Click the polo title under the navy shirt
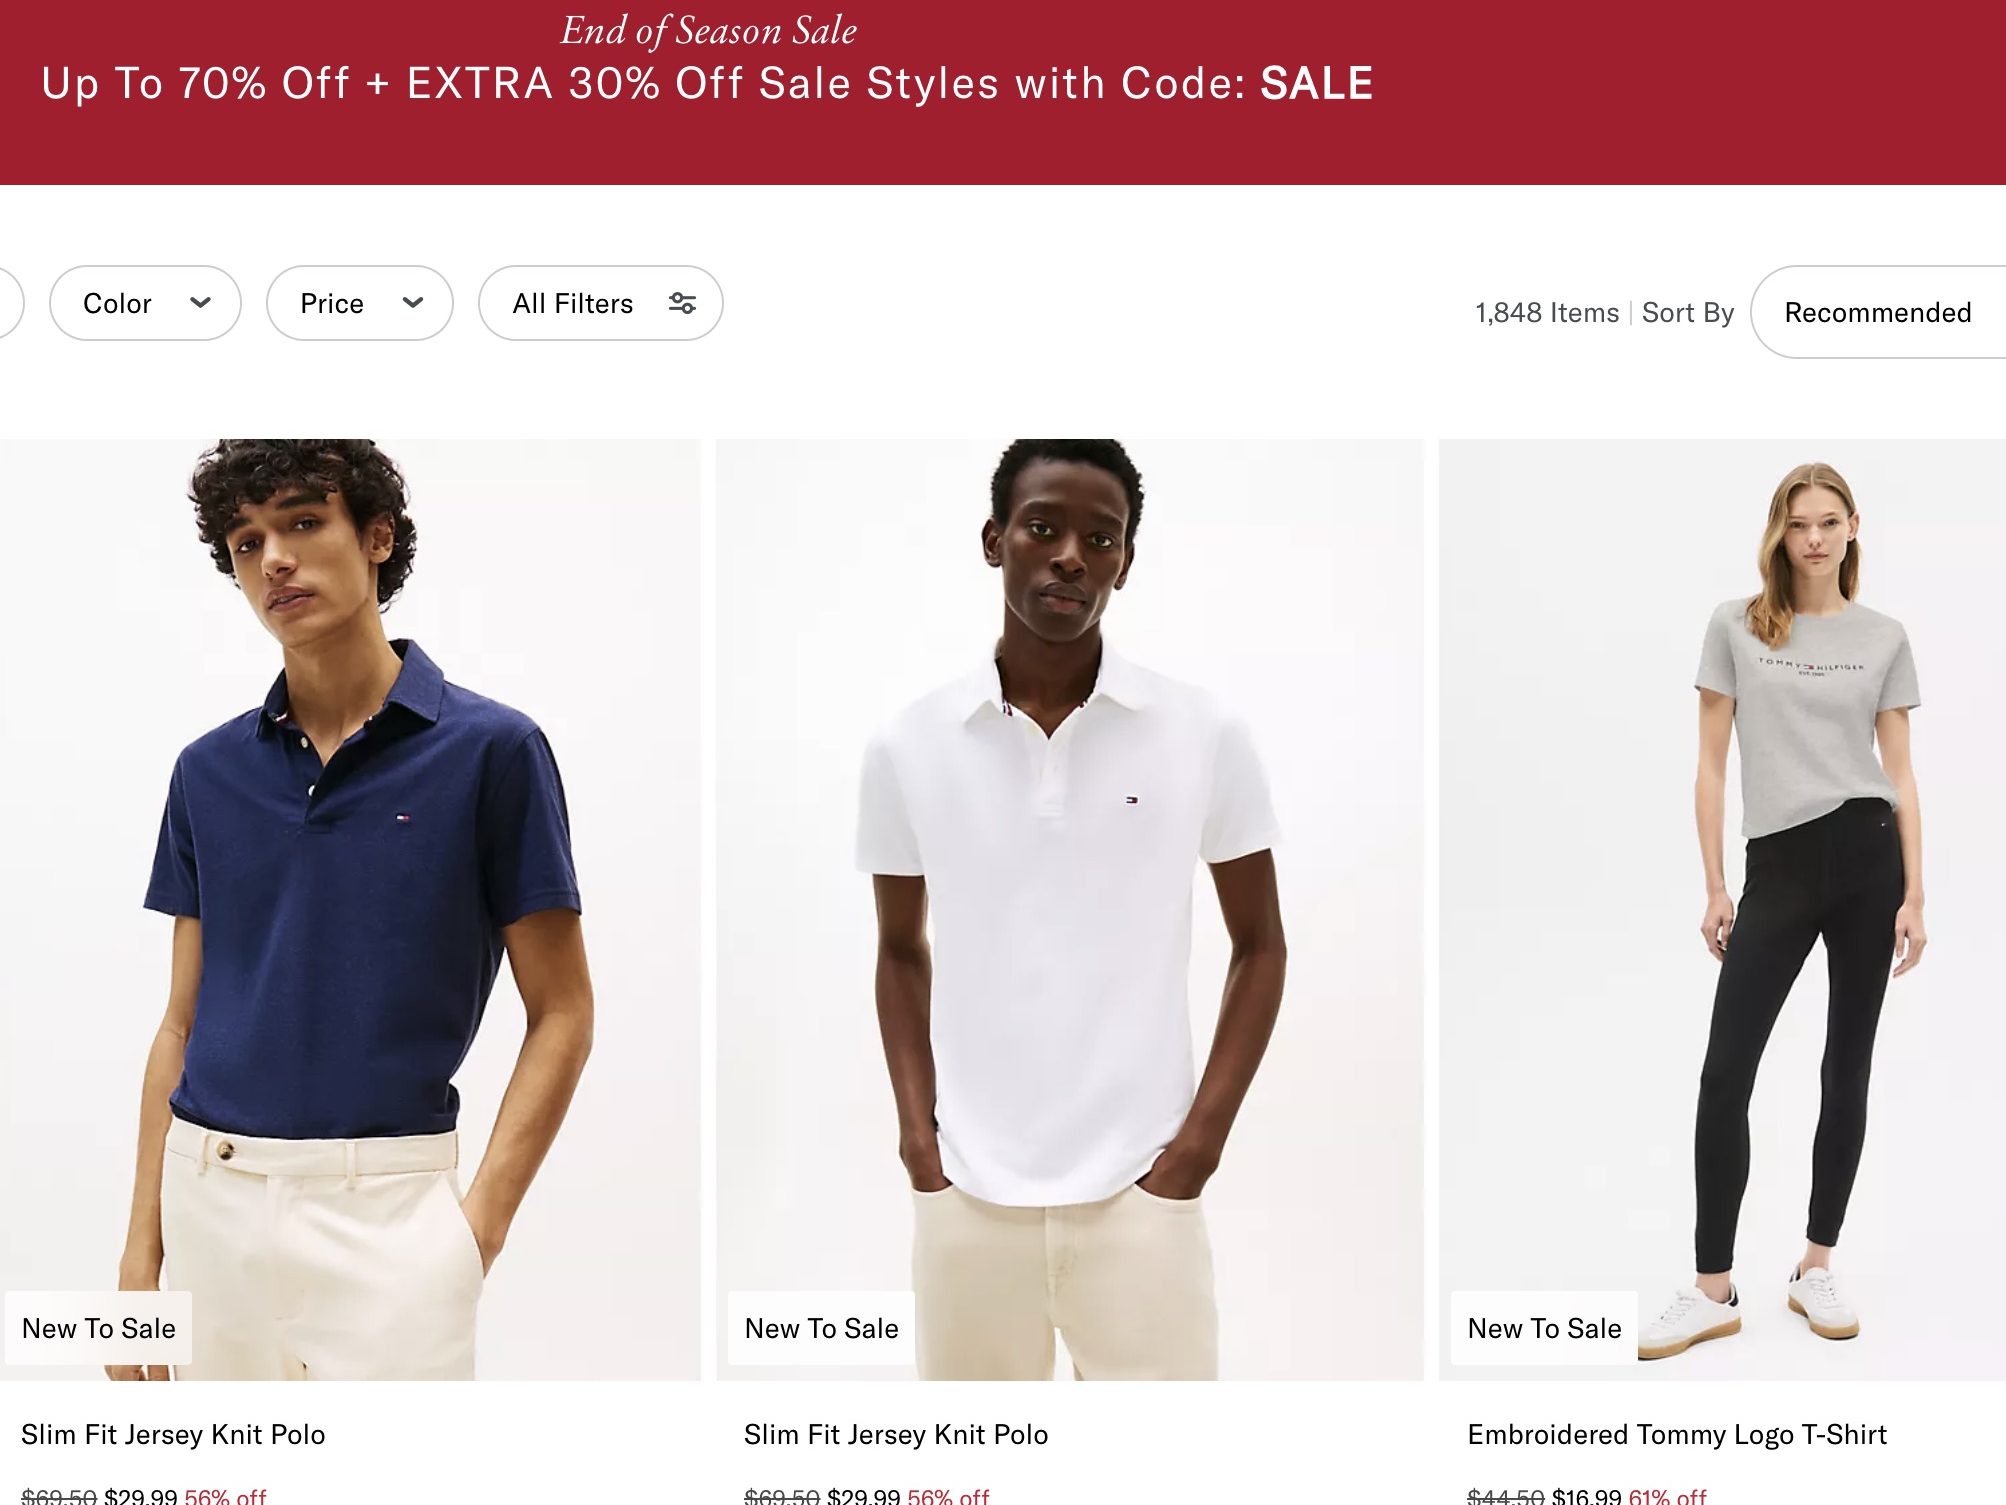 point(173,1435)
